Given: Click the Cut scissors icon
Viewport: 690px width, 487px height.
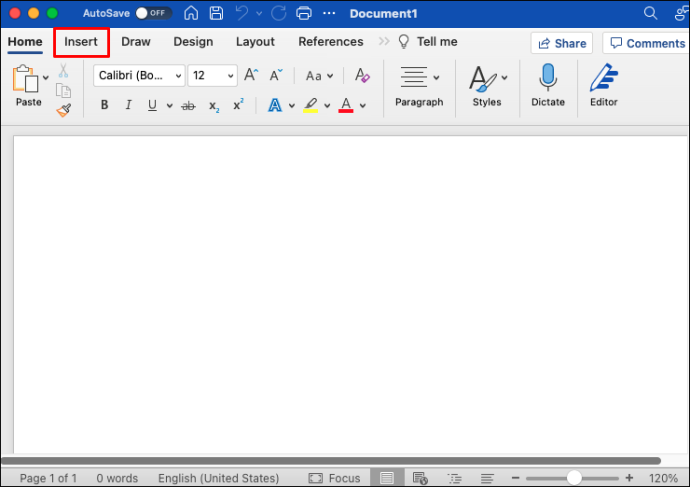Looking at the screenshot, I should point(63,70).
